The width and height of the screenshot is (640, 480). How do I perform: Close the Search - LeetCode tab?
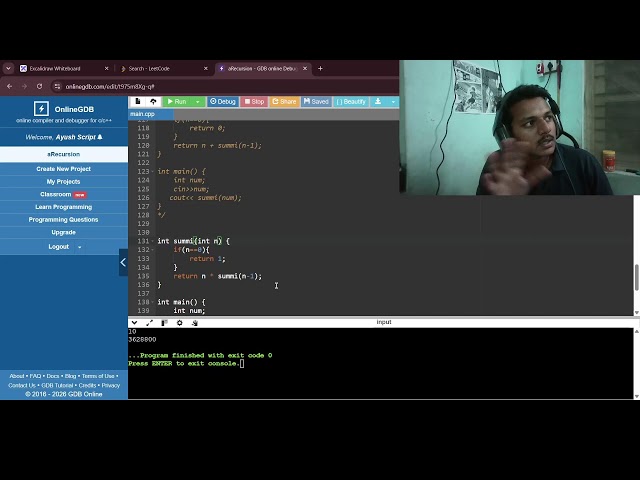click(x=206, y=69)
